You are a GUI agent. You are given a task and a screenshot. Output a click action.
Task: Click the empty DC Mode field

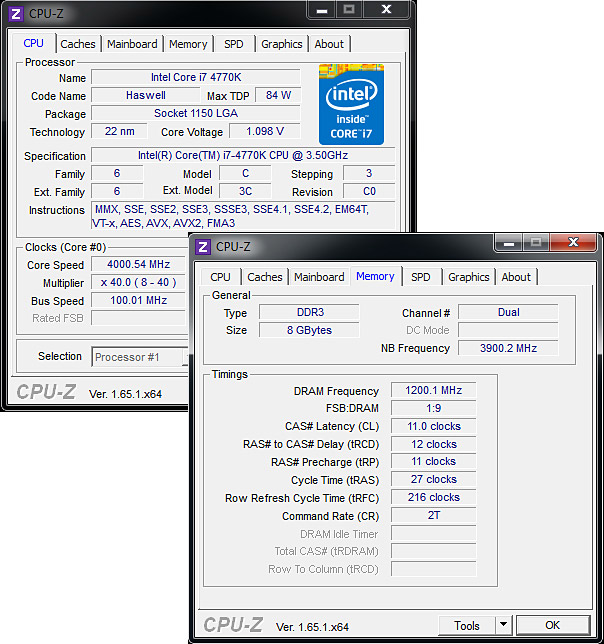pos(508,330)
